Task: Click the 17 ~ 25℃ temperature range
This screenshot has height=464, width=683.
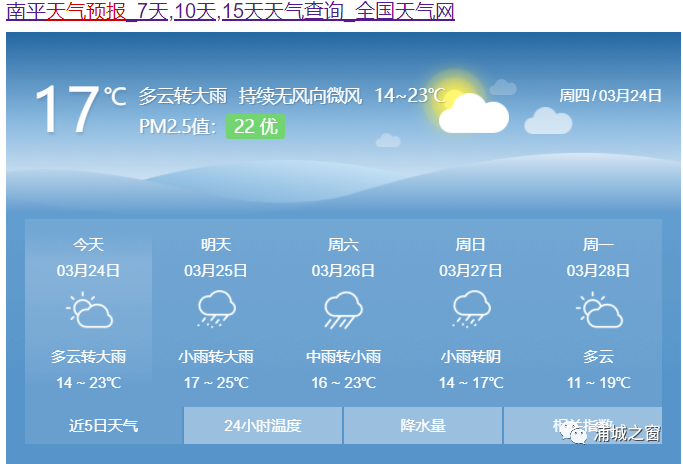Action: click(216, 383)
